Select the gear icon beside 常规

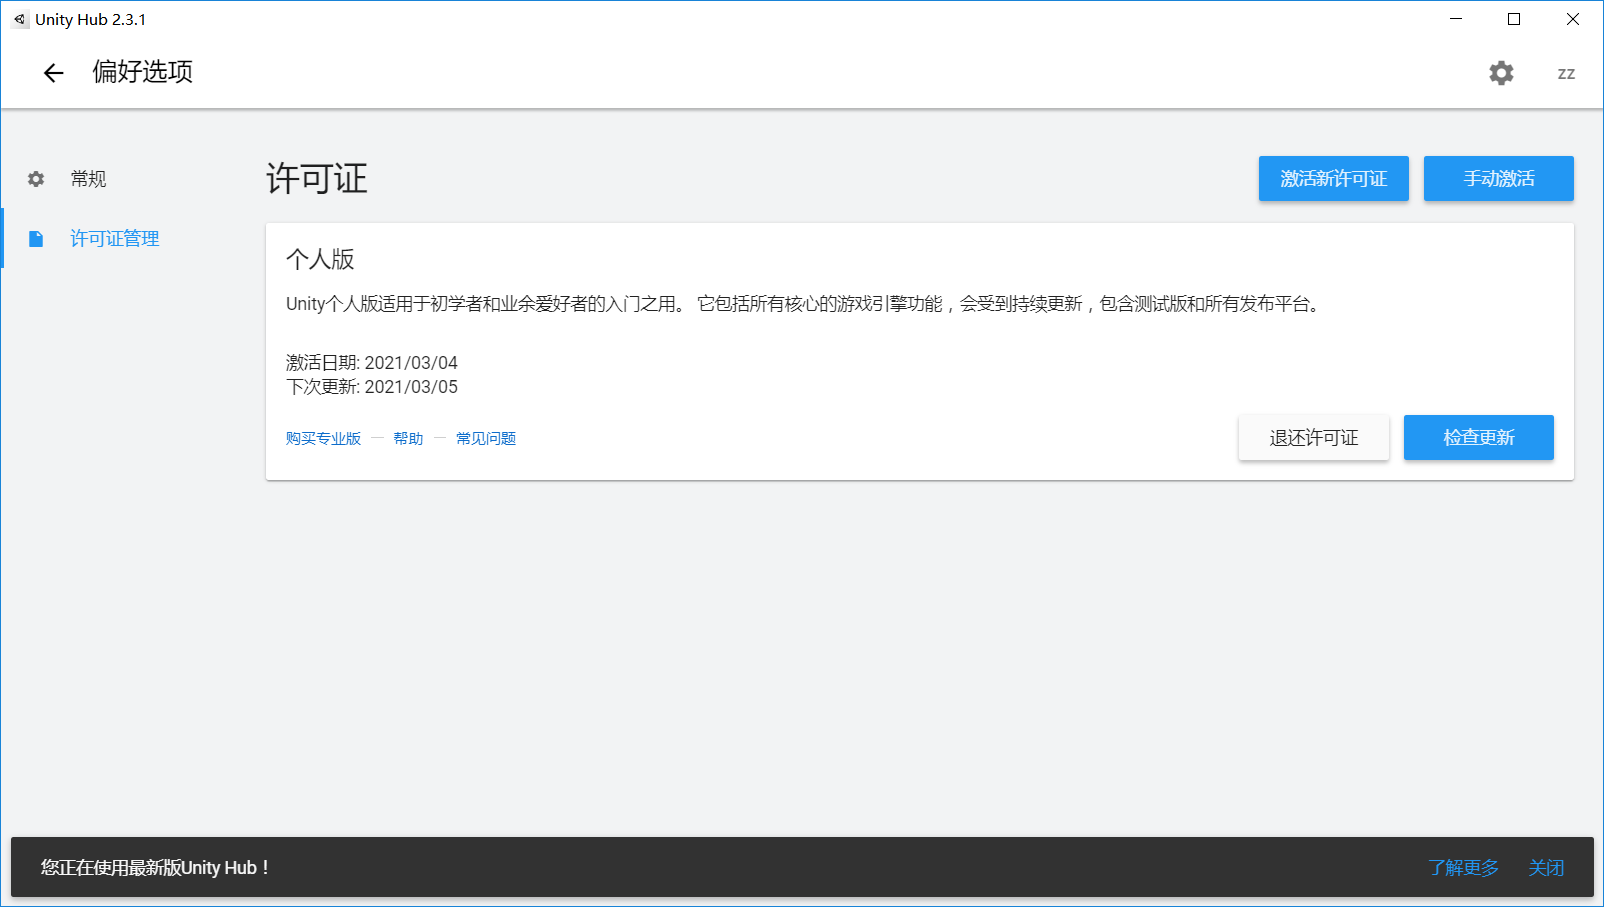[36, 178]
